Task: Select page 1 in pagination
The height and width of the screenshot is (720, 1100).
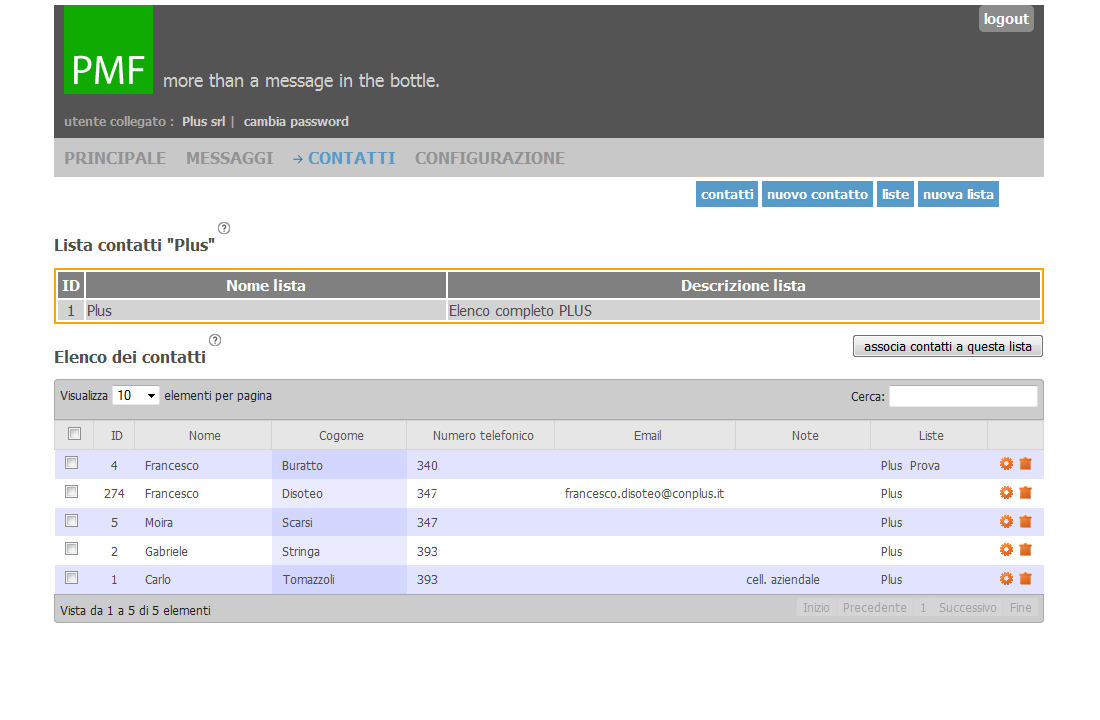Action: [x=923, y=608]
